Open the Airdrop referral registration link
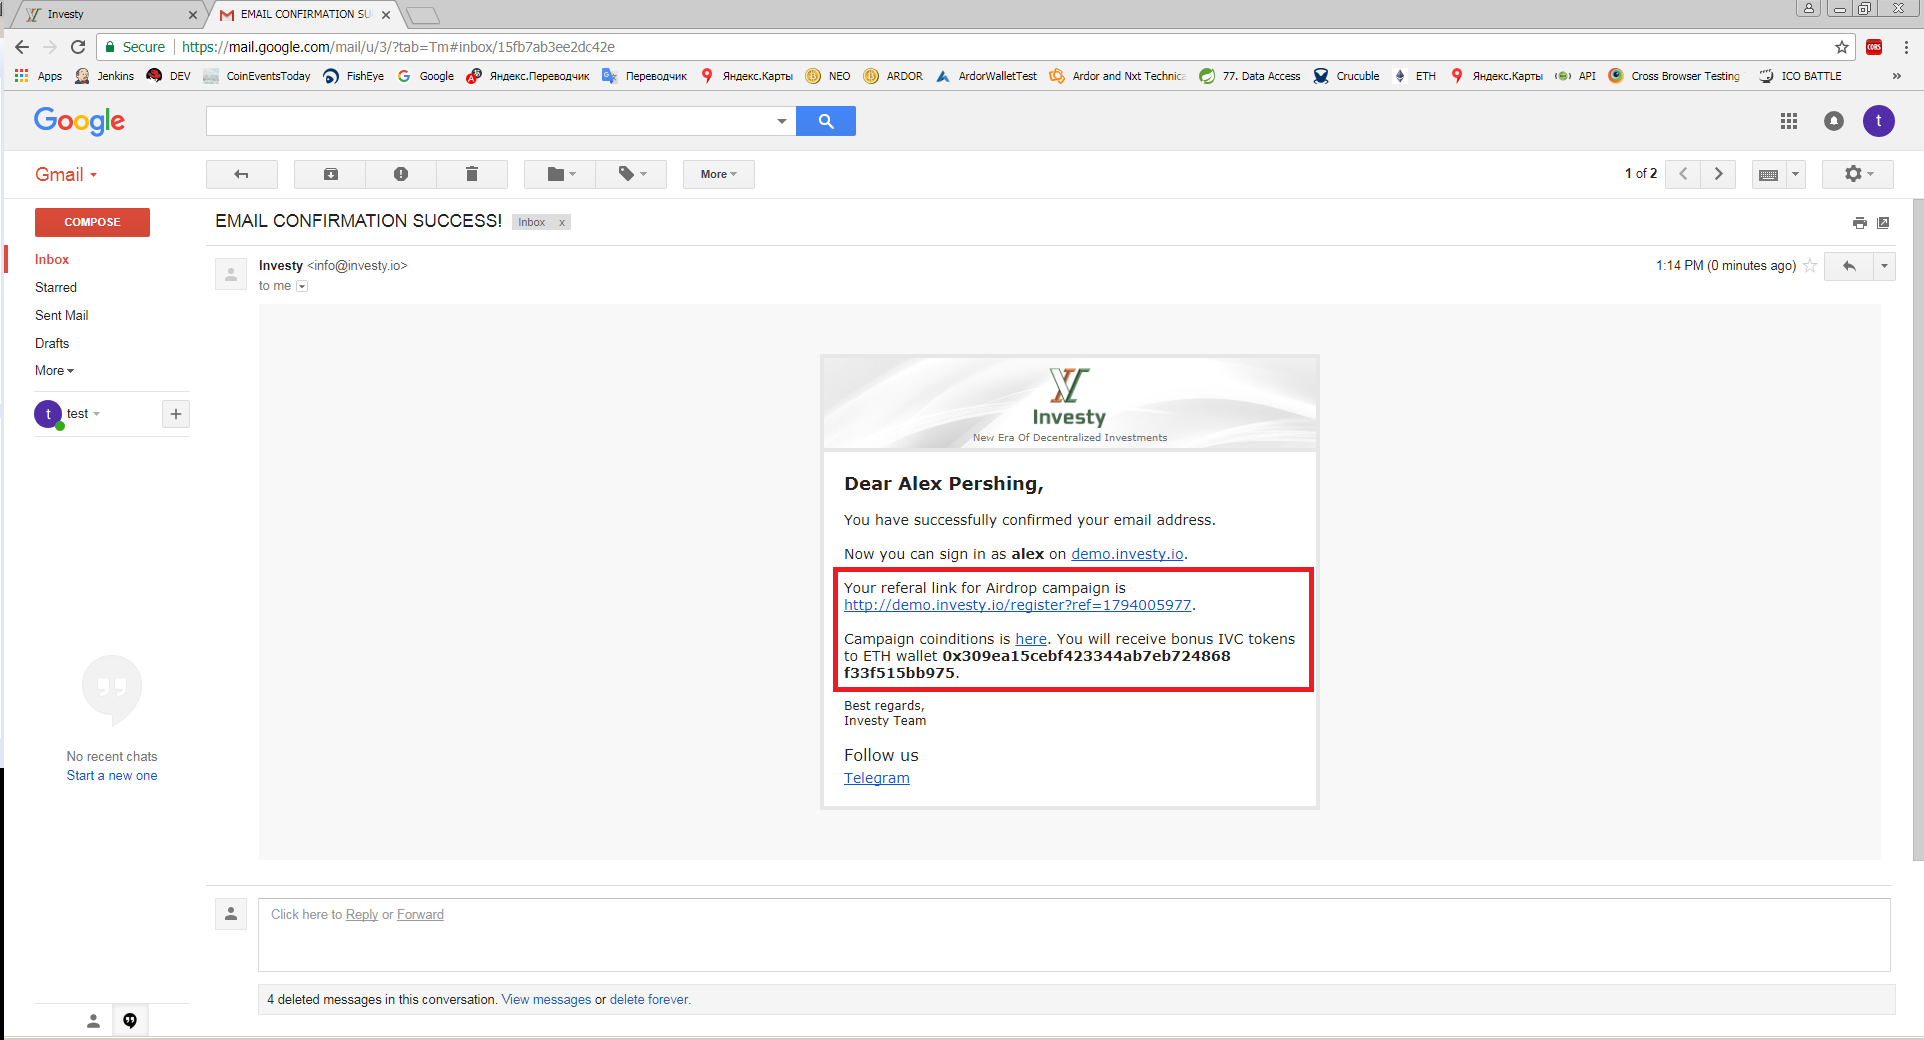This screenshot has height=1040, width=1924. coord(1017,605)
